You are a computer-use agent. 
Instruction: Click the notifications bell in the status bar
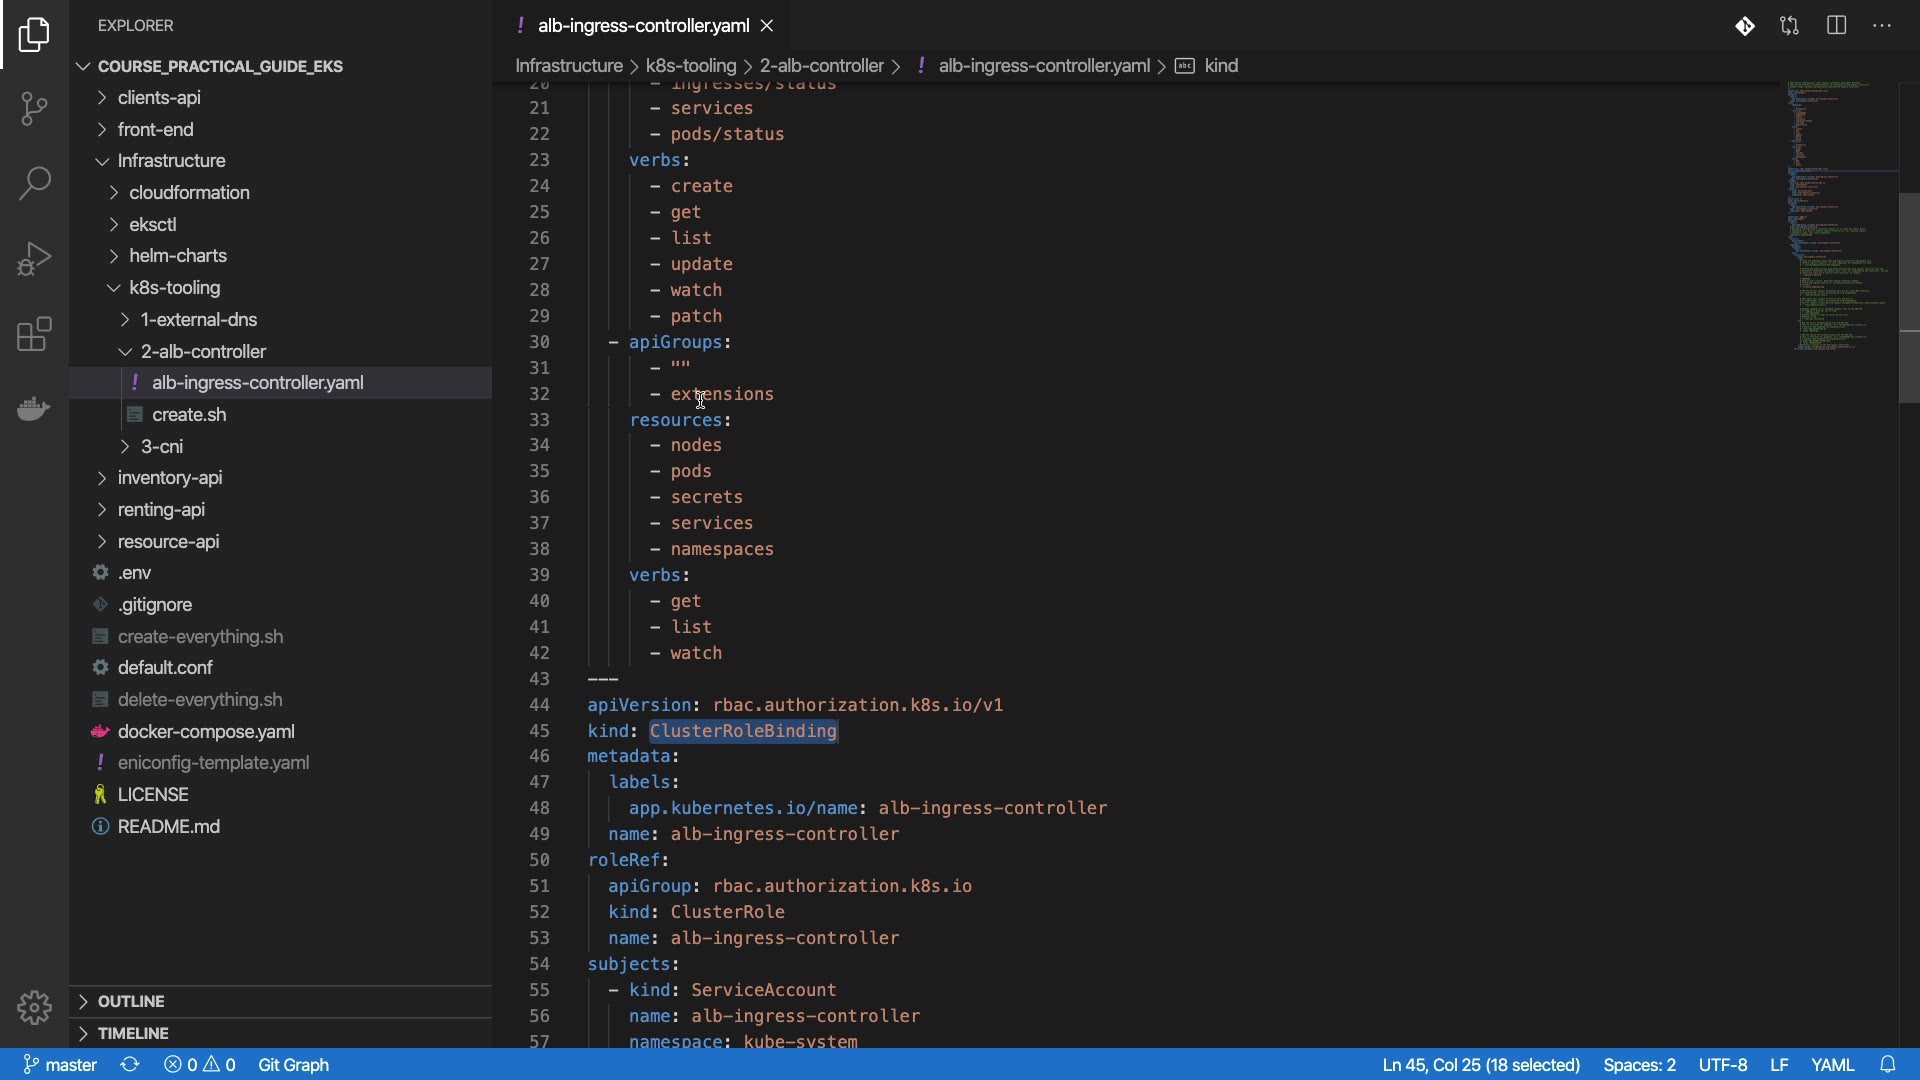click(1888, 1064)
